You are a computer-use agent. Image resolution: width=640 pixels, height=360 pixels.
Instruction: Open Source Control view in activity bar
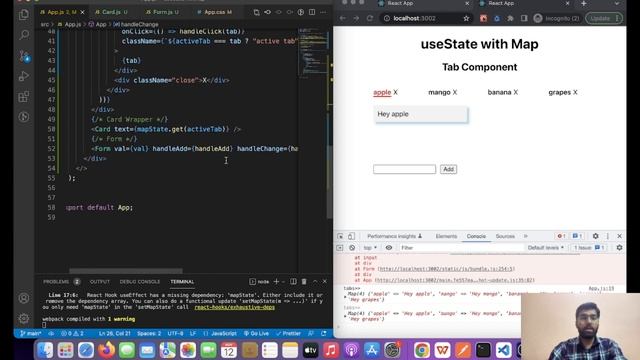24,56
